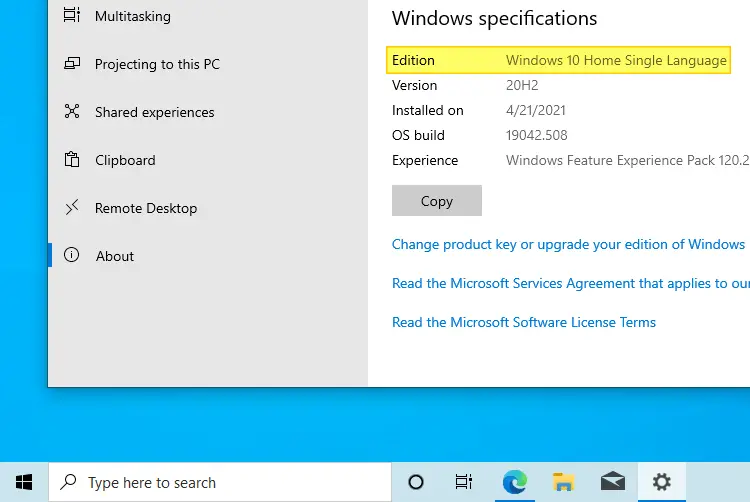This screenshot has width=750, height=502.
Task: Click the Experience label
Action: click(x=425, y=160)
